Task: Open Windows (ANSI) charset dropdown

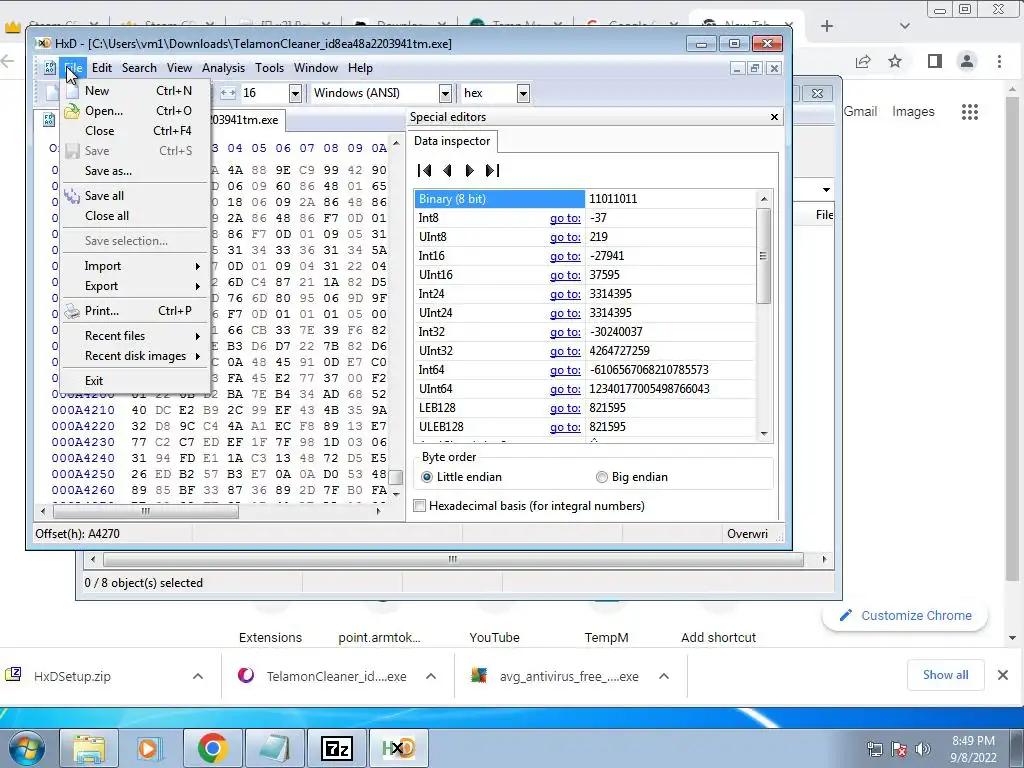Action: click(x=445, y=93)
